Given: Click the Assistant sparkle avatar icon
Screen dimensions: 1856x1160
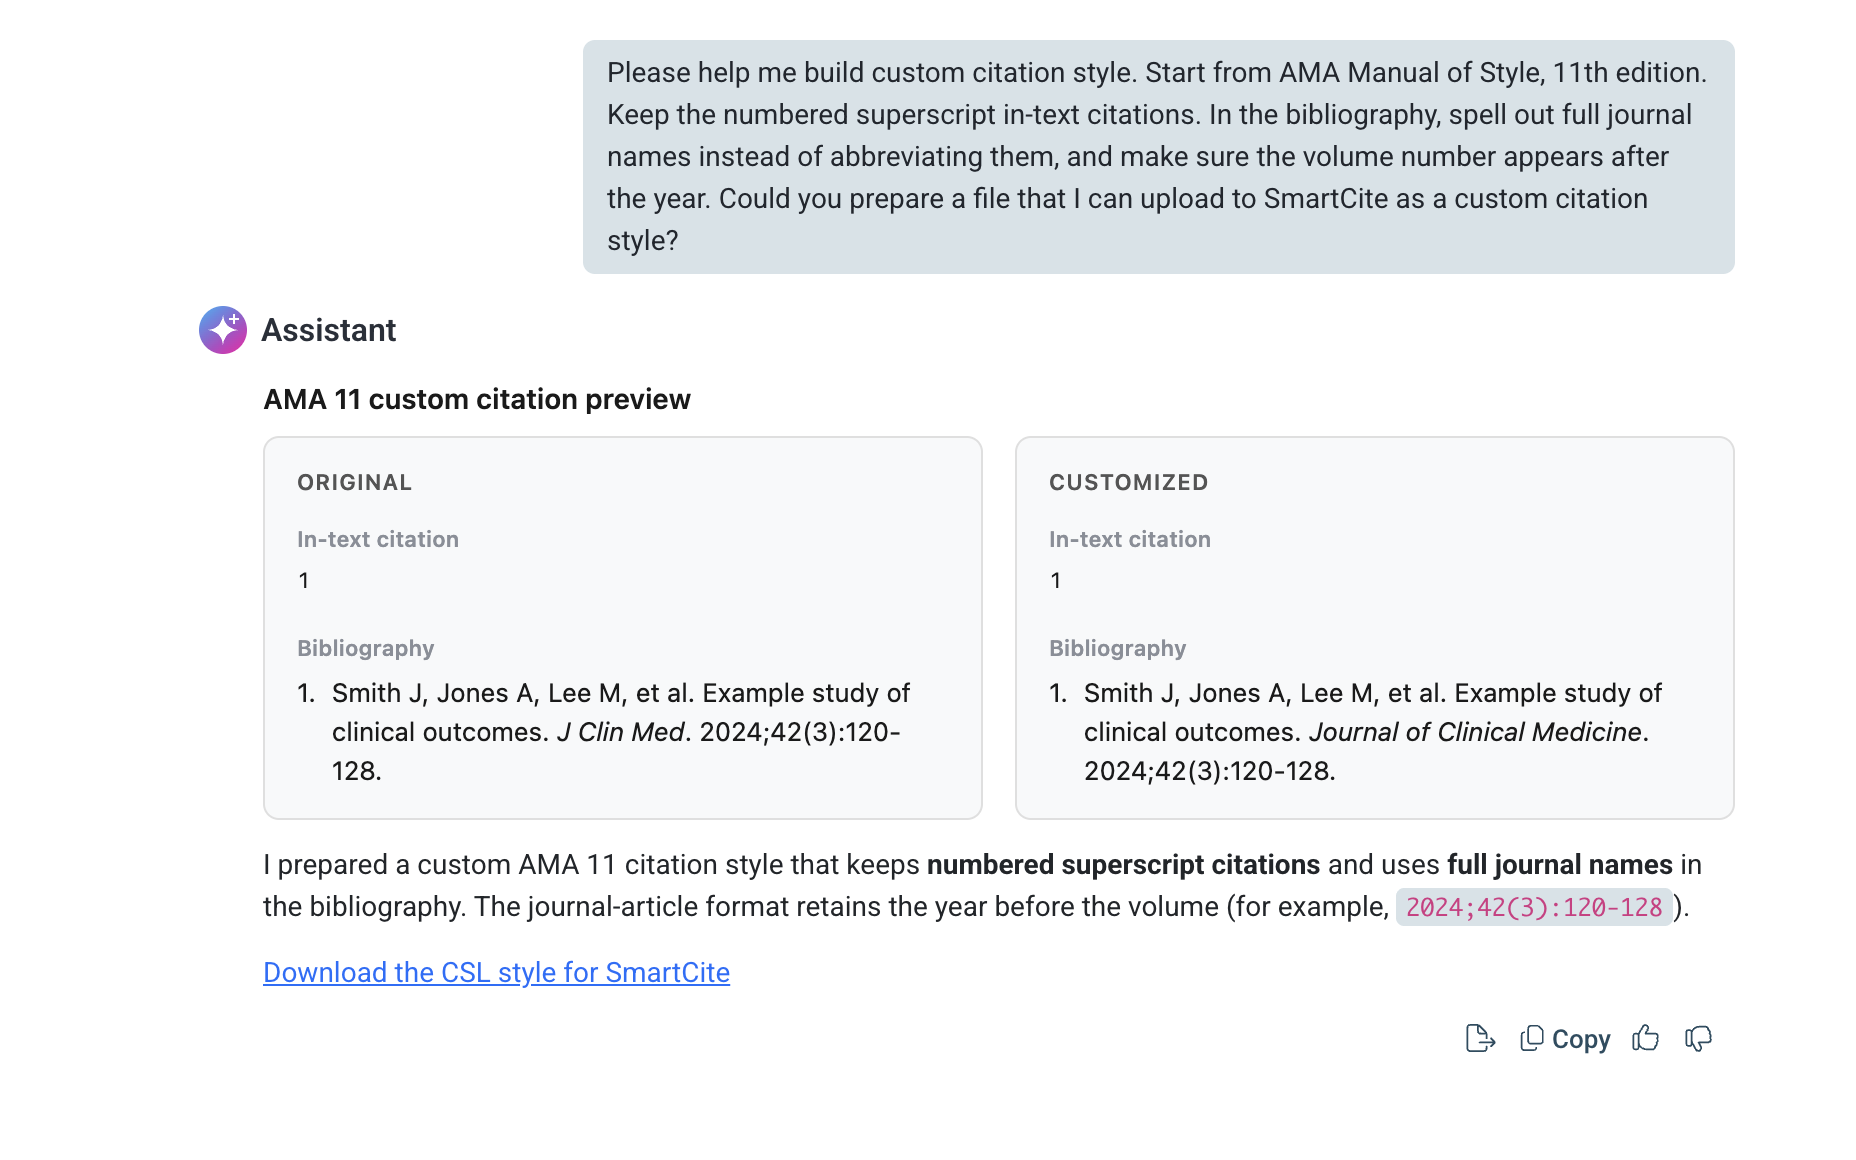Looking at the screenshot, I should pos(223,330).
